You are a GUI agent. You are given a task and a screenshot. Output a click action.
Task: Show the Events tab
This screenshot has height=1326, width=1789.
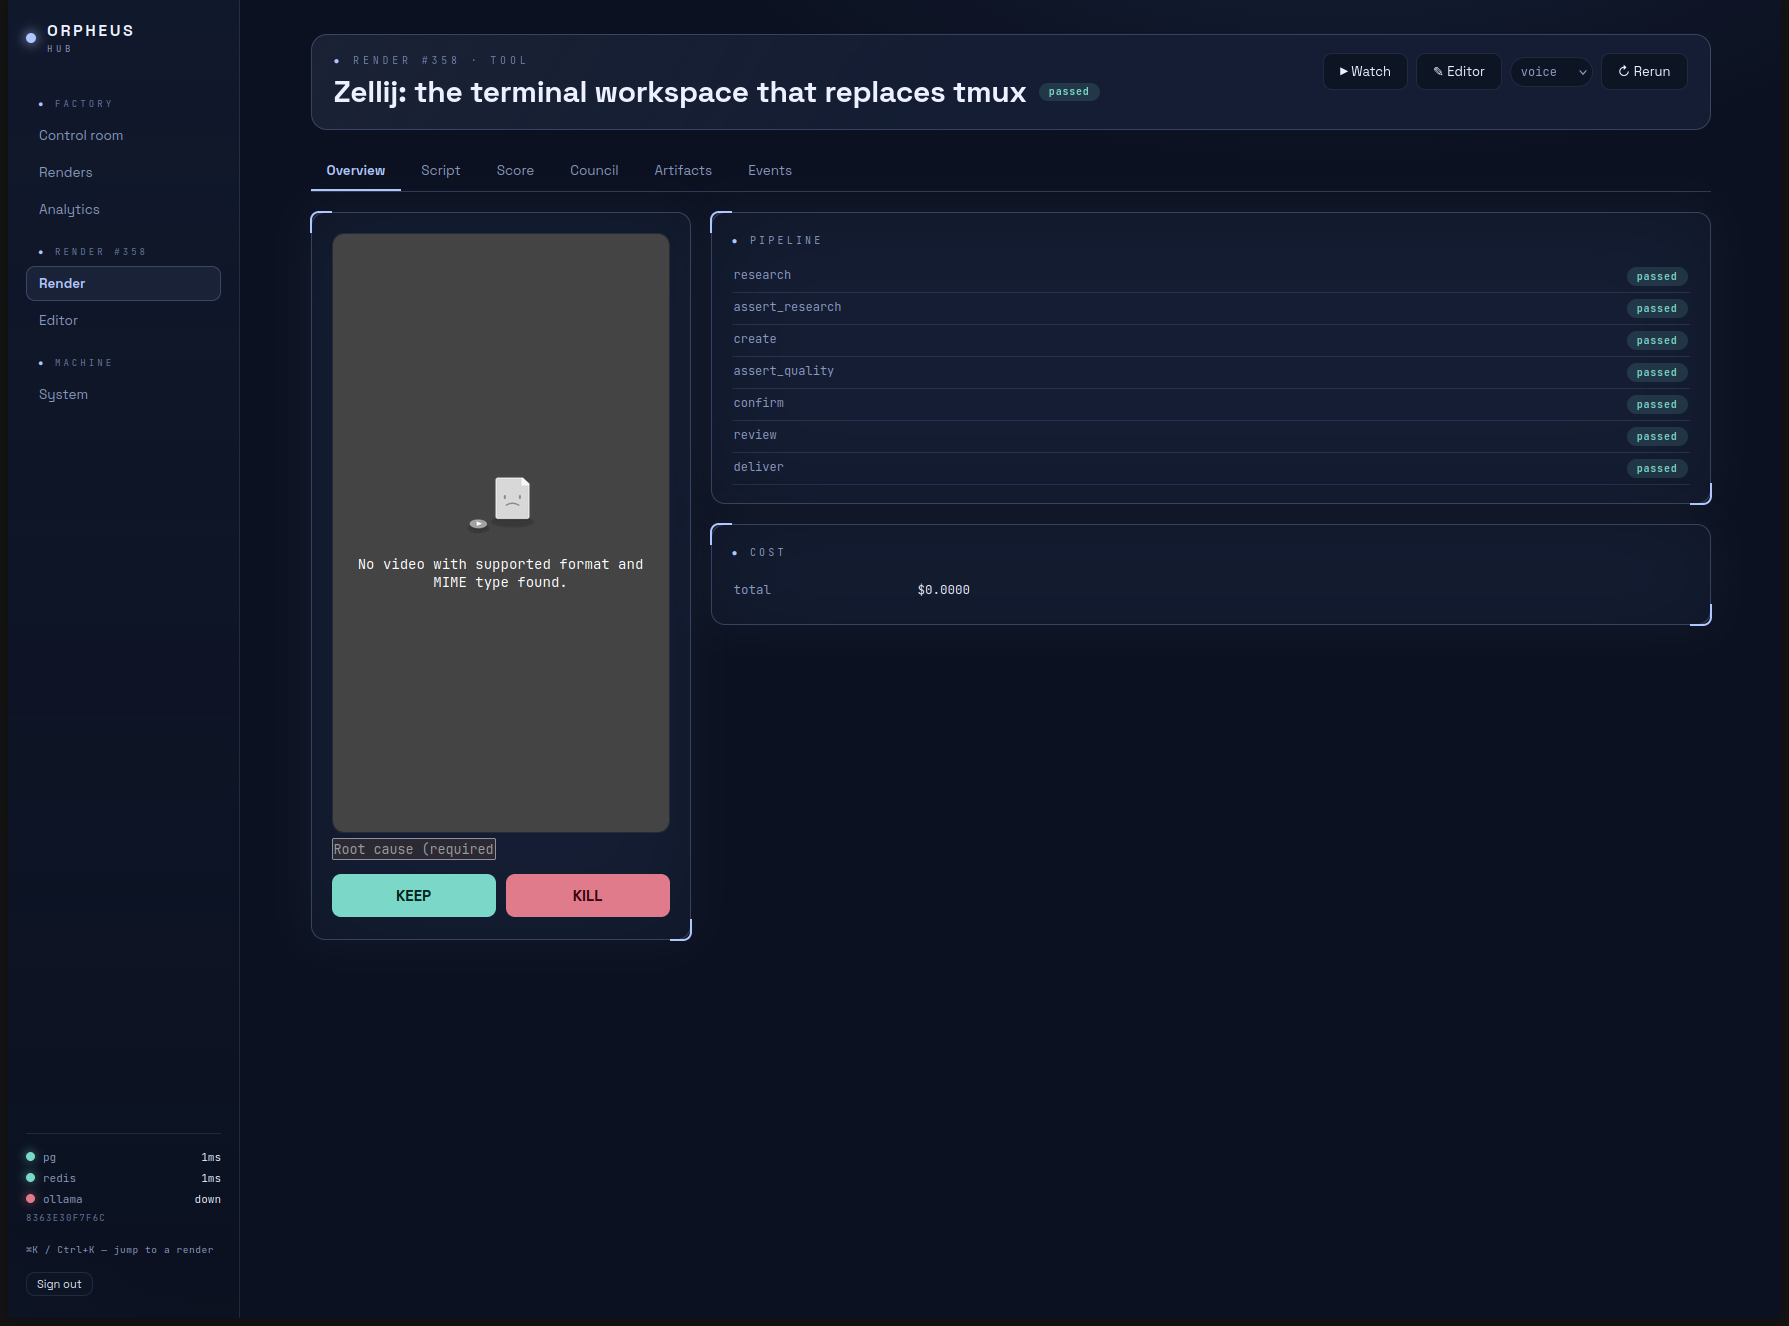click(770, 171)
